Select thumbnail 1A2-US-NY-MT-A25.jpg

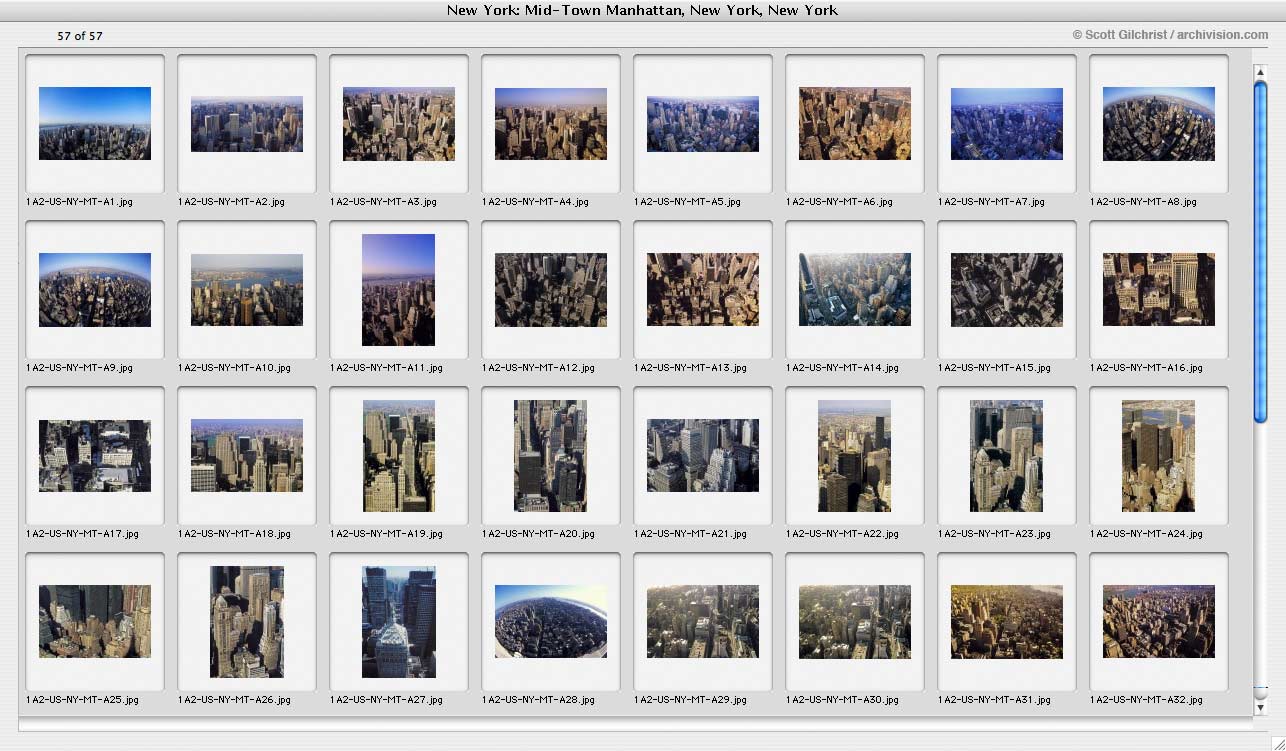point(95,622)
